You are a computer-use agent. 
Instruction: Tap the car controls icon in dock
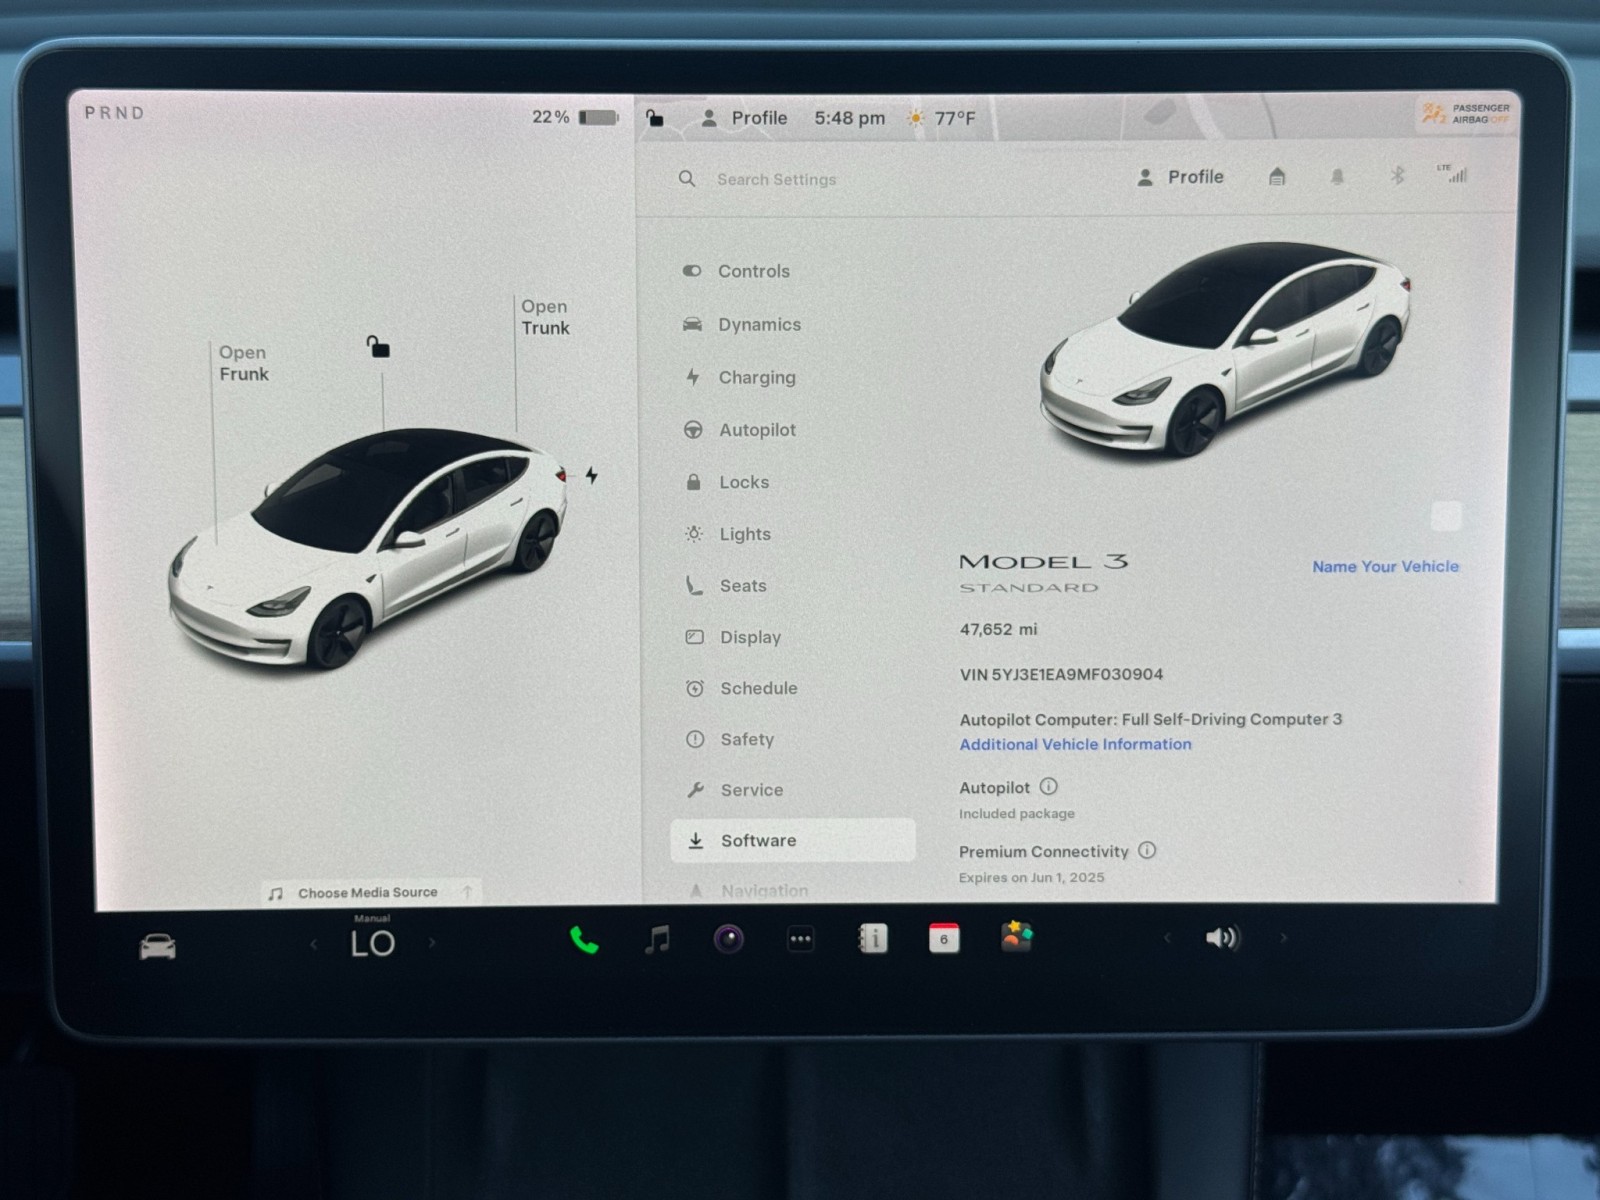158,946
